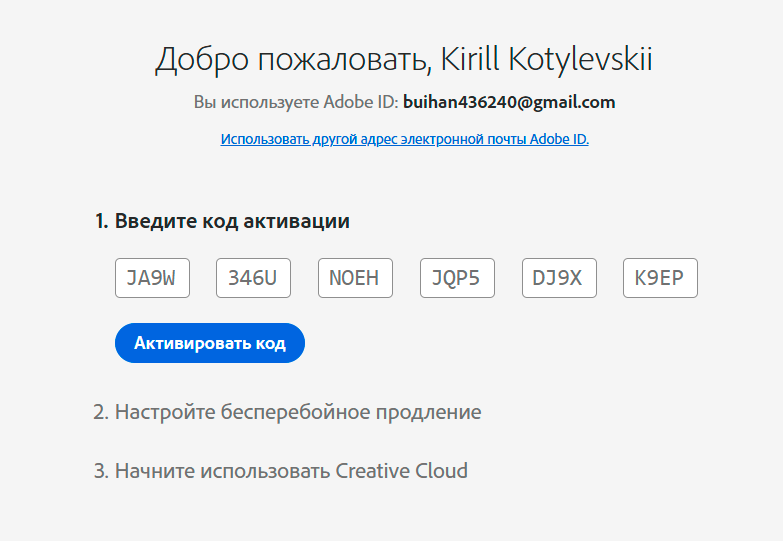This screenshot has width=783, height=541.
Task: Click the Активировать код button
Action: click(x=210, y=343)
